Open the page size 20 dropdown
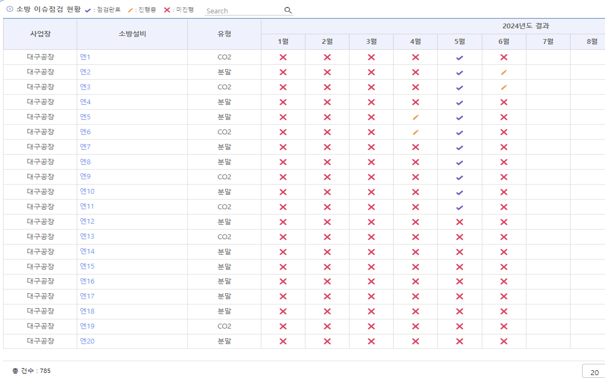This screenshot has height=378, width=605. pyautogui.click(x=593, y=372)
